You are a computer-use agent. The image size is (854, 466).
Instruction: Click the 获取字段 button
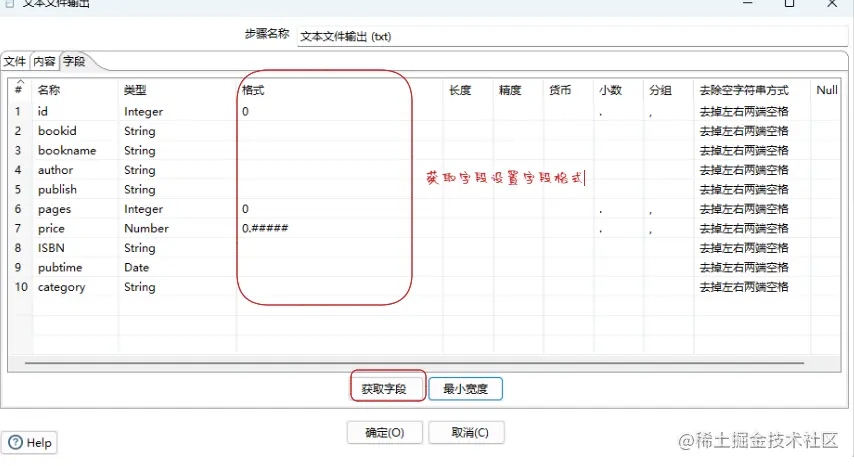point(385,389)
